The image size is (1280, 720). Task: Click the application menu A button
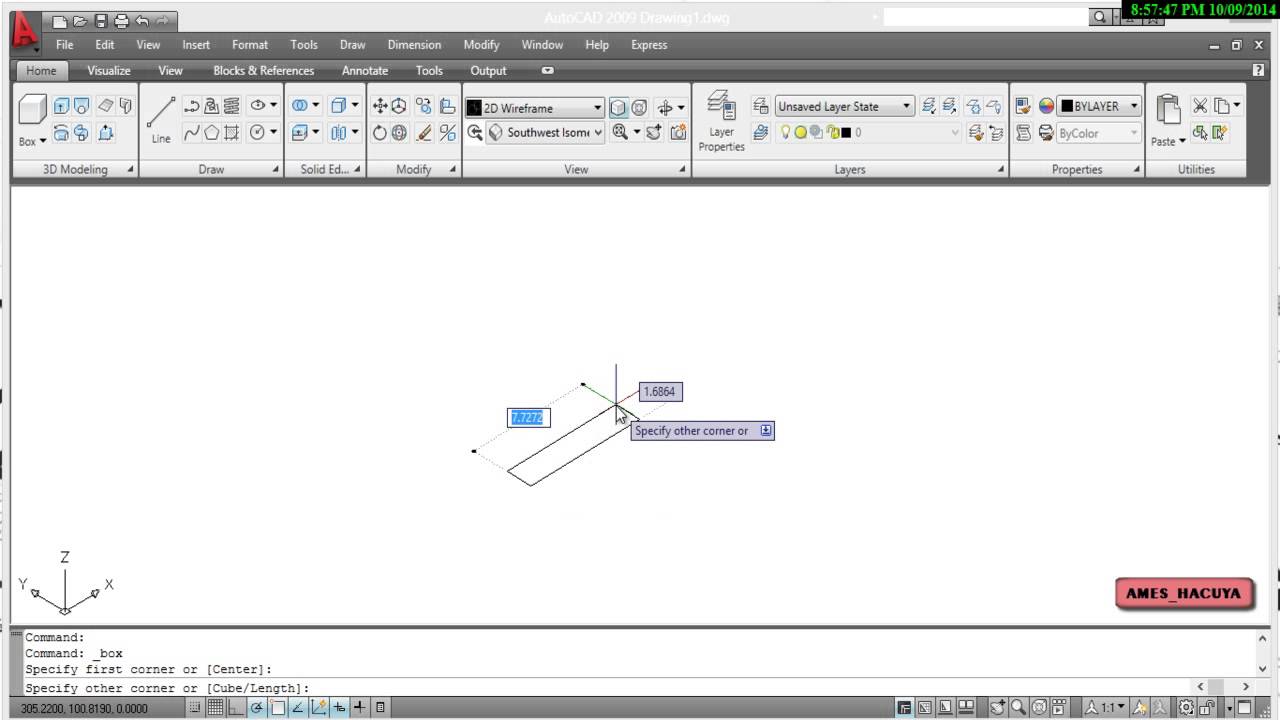24,32
